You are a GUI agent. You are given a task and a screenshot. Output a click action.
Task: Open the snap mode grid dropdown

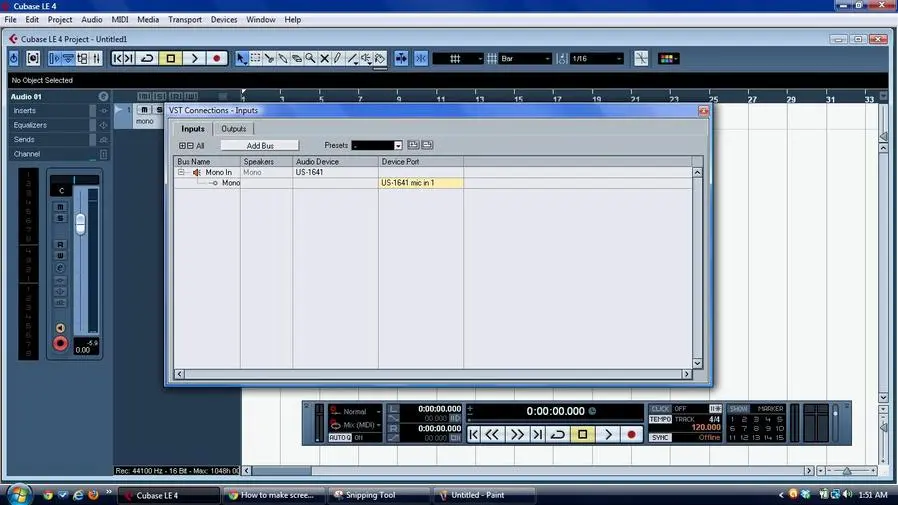[x=458, y=58]
